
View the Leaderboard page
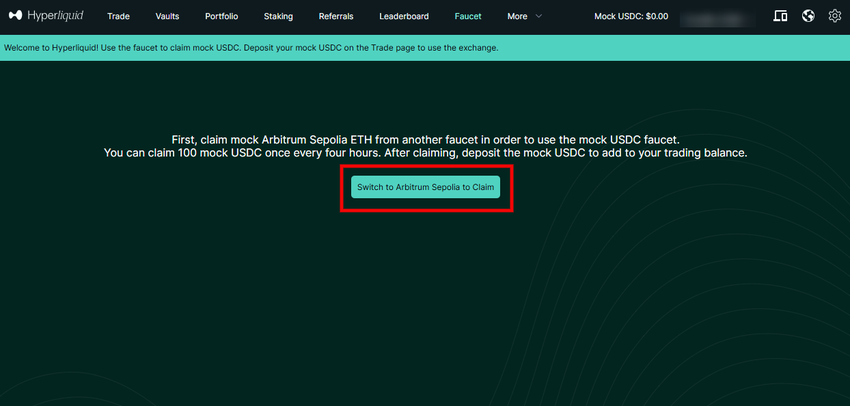click(x=404, y=16)
